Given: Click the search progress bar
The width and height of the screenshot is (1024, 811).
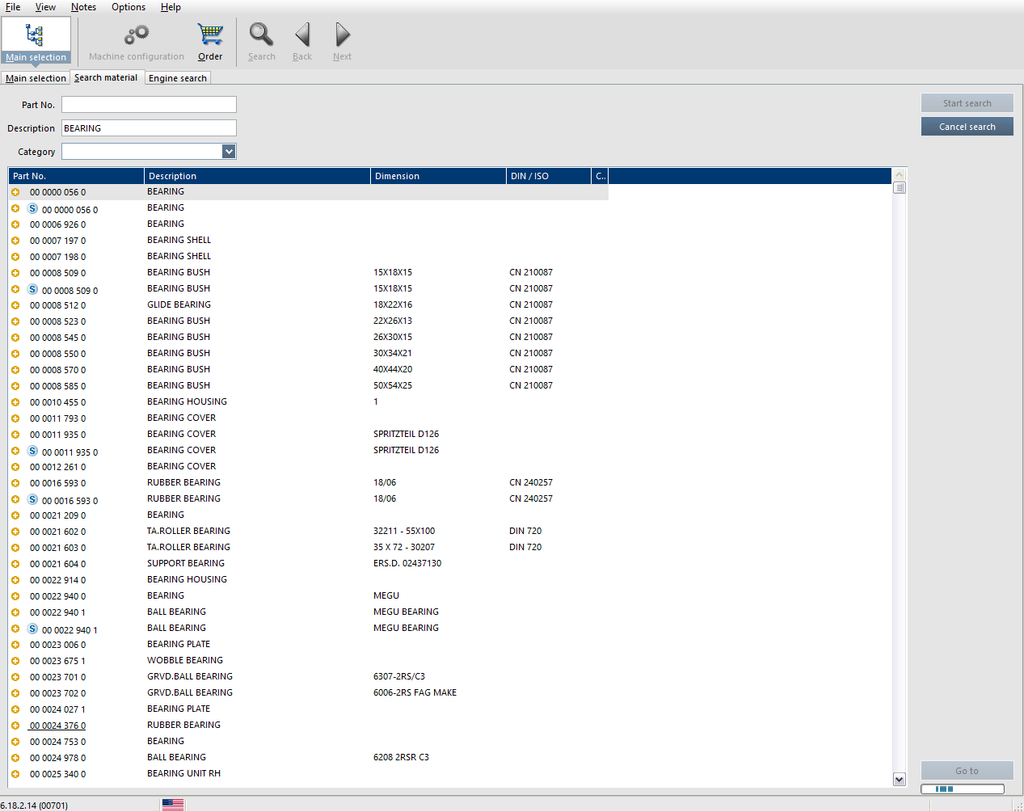Looking at the screenshot, I should 963,789.
